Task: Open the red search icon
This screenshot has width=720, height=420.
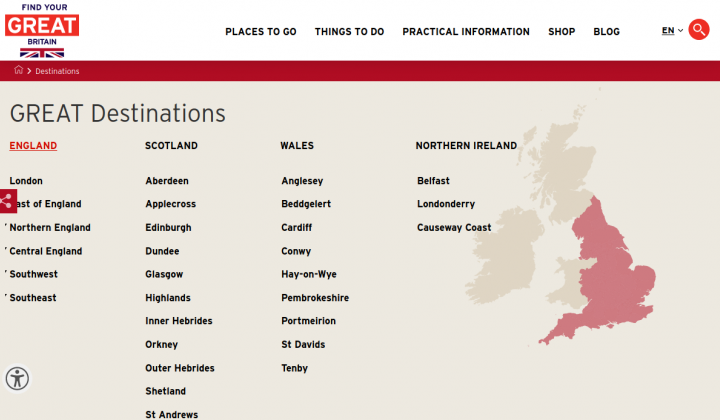Action: tap(698, 30)
